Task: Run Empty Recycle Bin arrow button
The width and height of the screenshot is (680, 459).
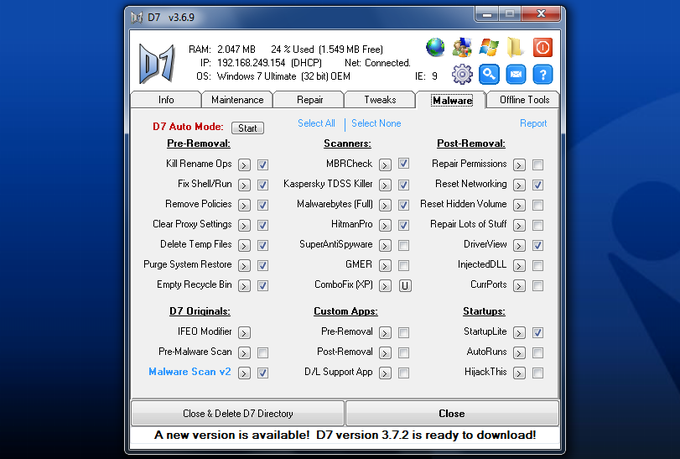Action: (244, 286)
